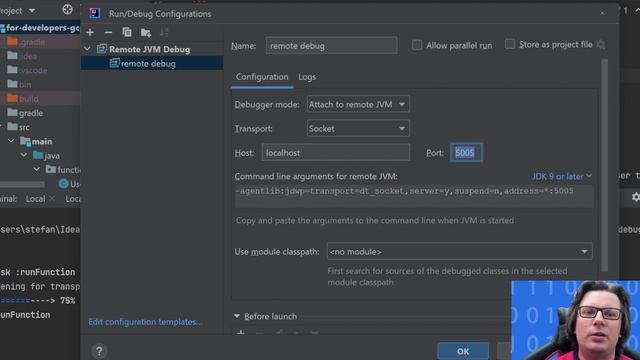Collapse the Remote JVM Debug group
The height and width of the screenshot is (360, 640).
[x=87, y=49]
